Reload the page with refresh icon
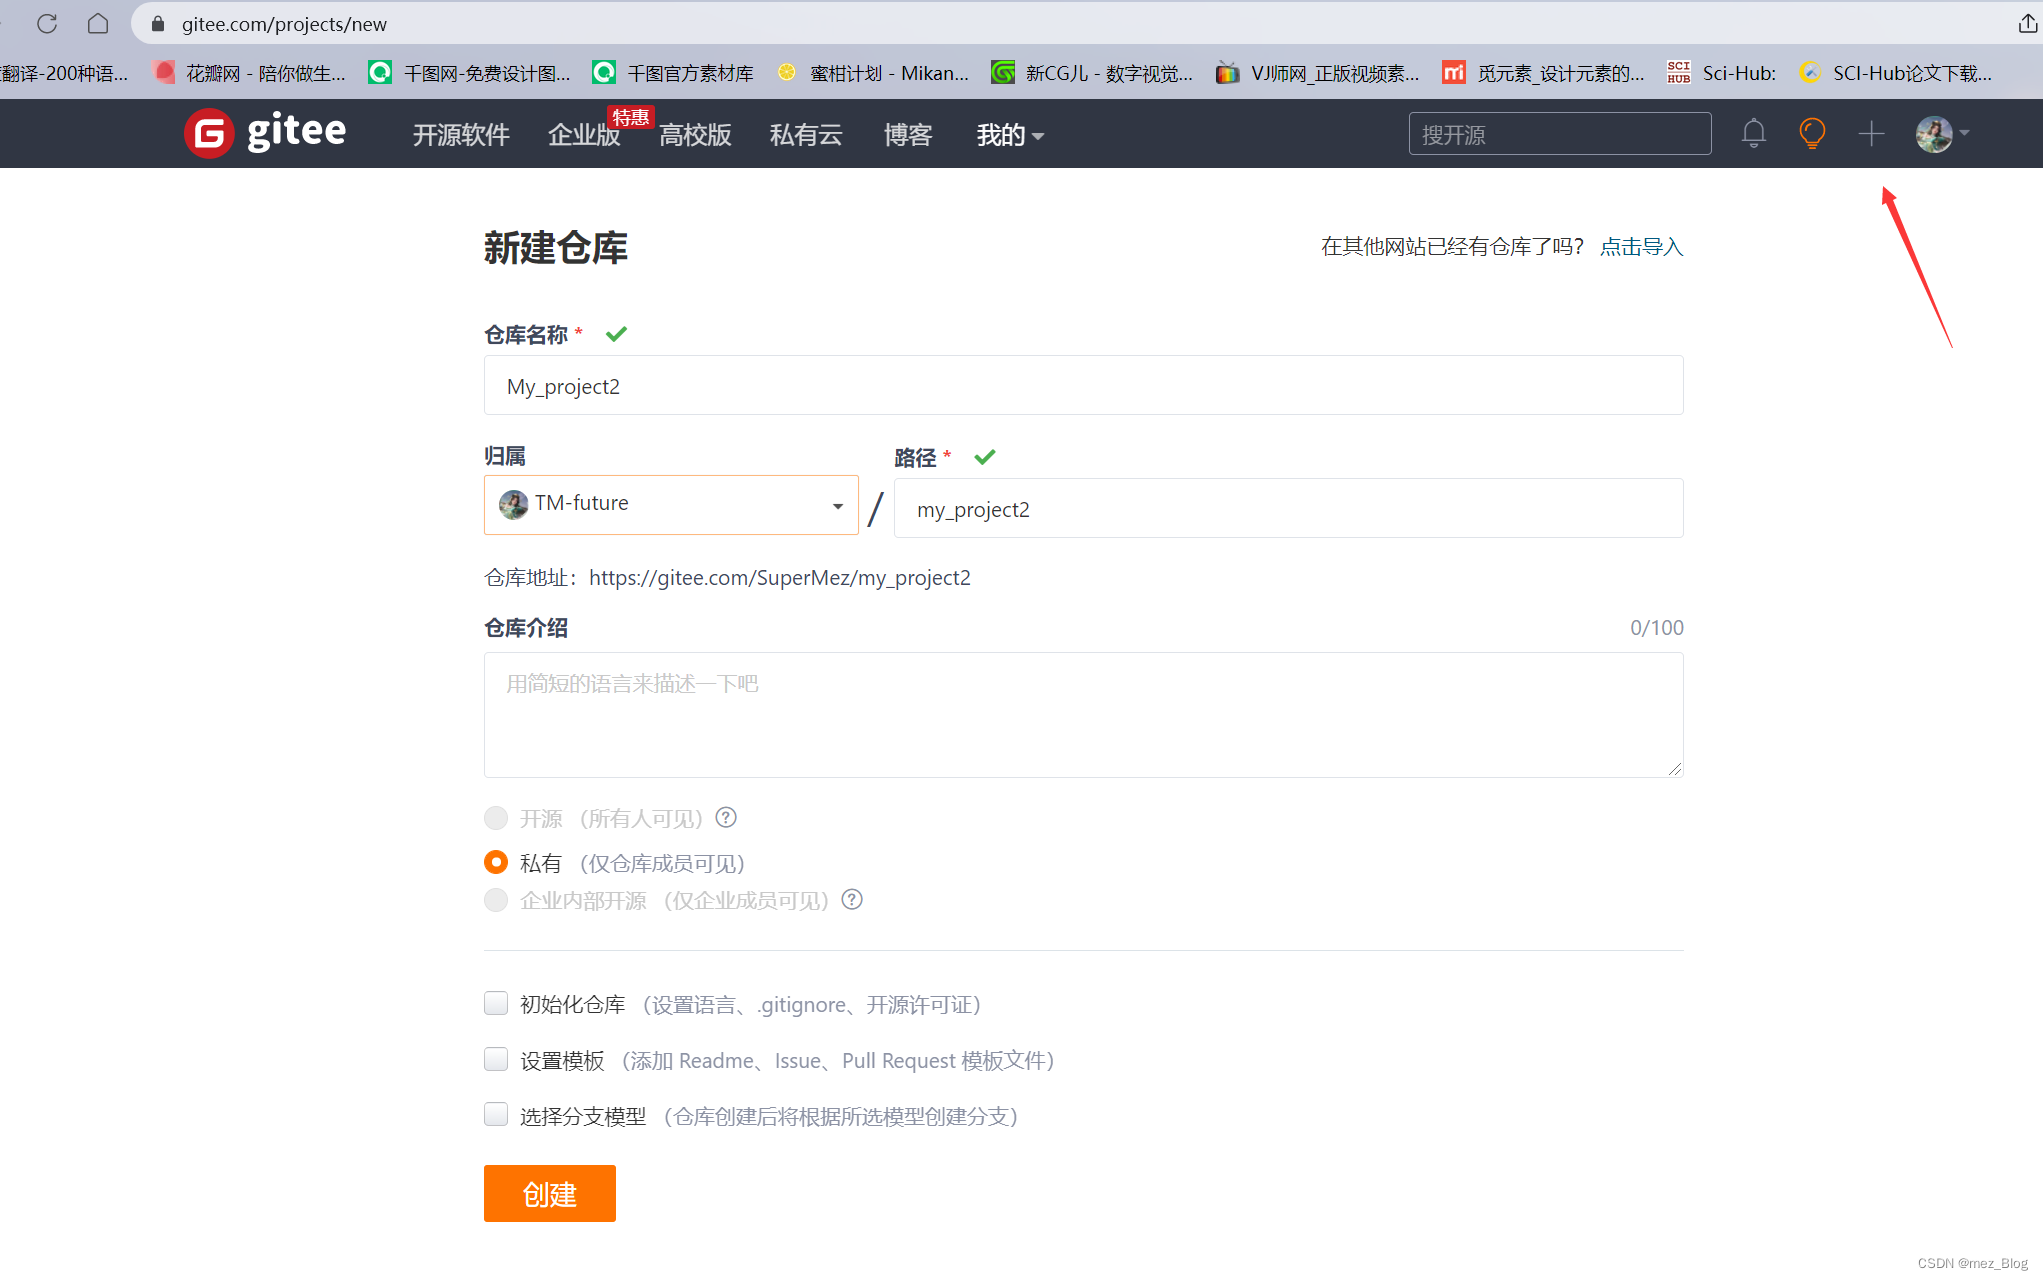 (47, 23)
